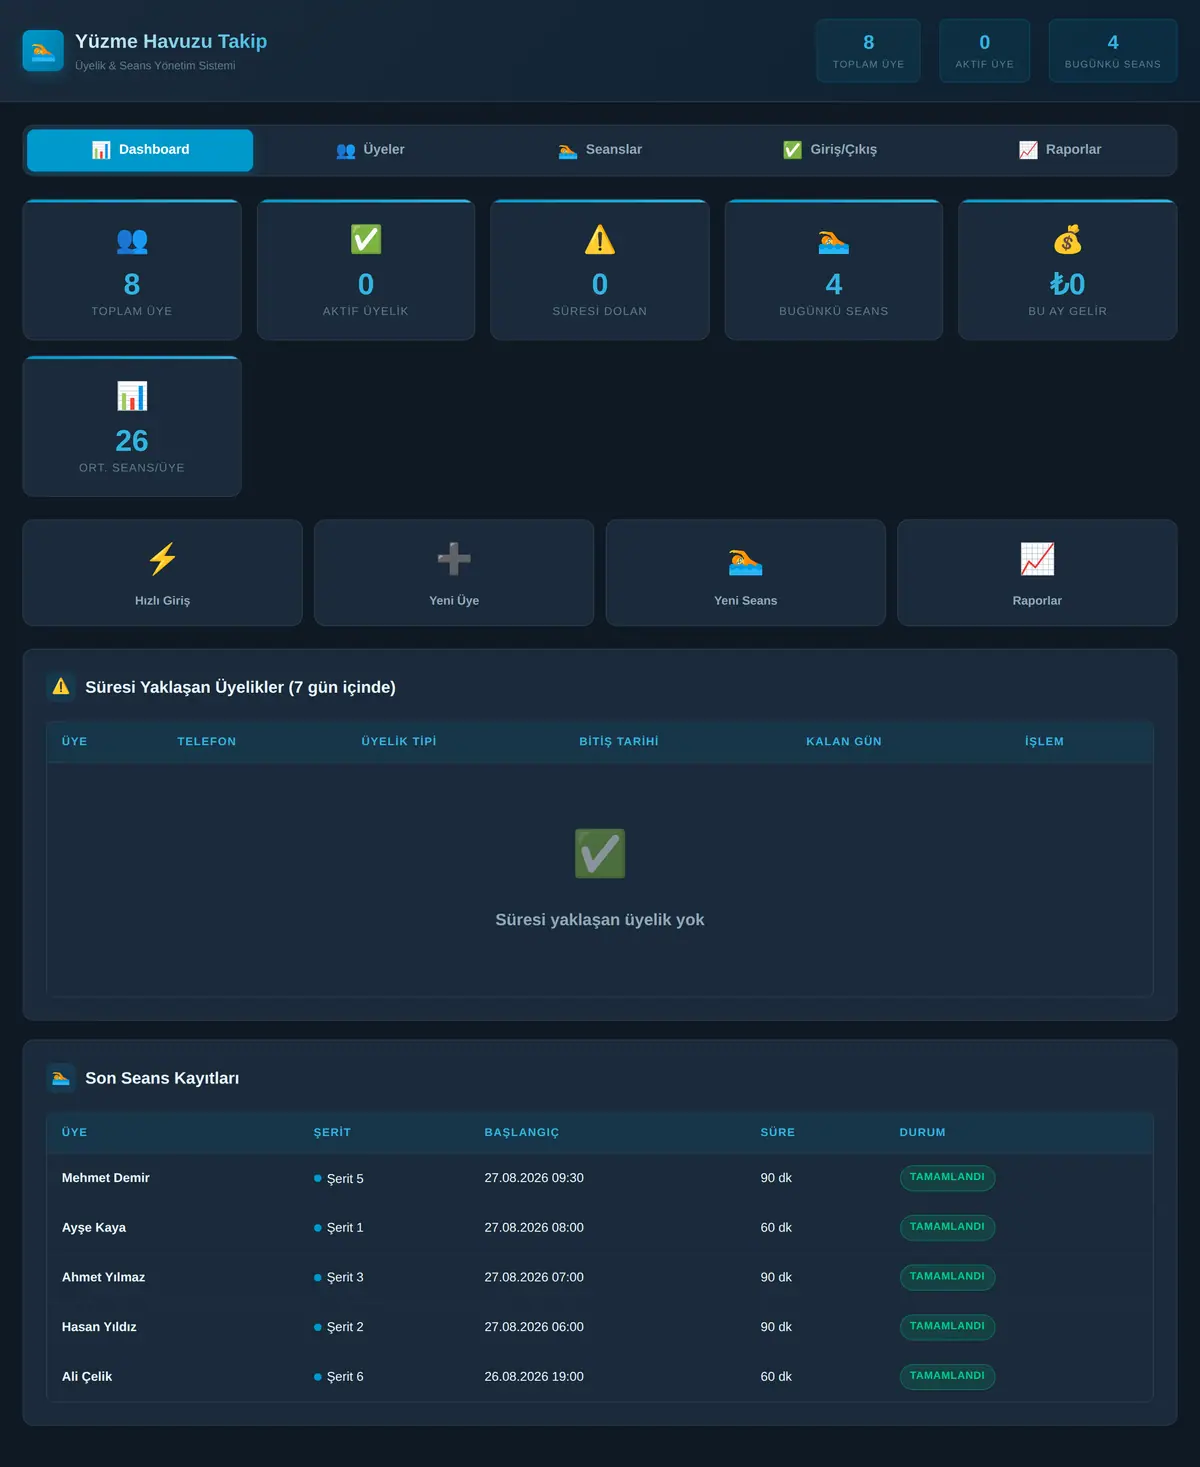The width and height of the screenshot is (1200, 1467).
Task: Click the plus icon for Yeni Üye
Action: pos(454,559)
